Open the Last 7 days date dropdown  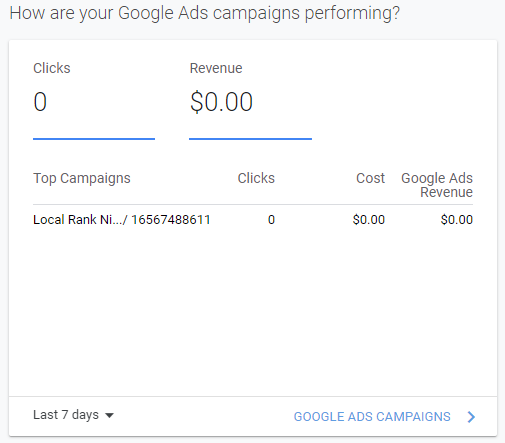coord(73,415)
